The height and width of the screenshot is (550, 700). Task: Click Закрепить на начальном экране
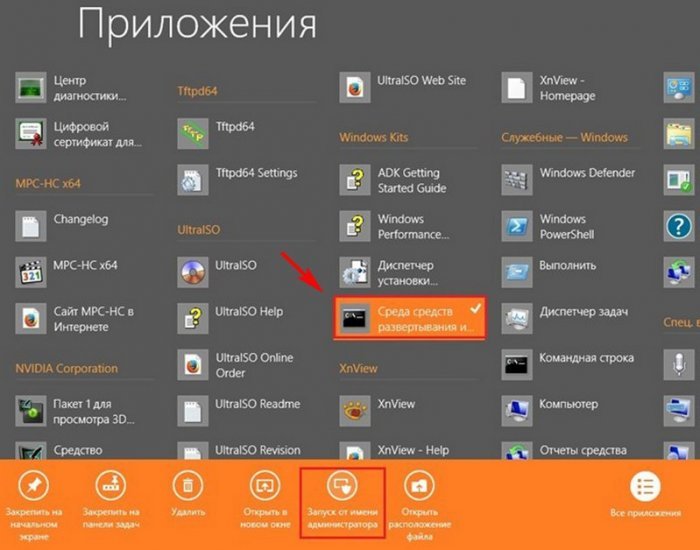pos(34,504)
